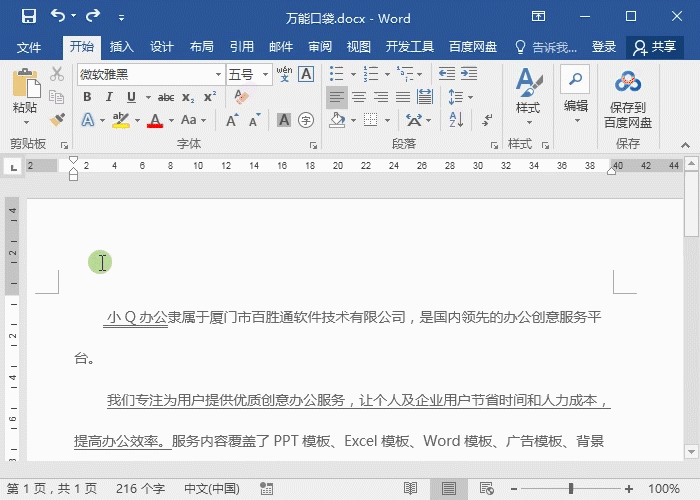The image size is (700, 500).
Task: Click the zoom slider in status bar
Action: (x=570, y=489)
